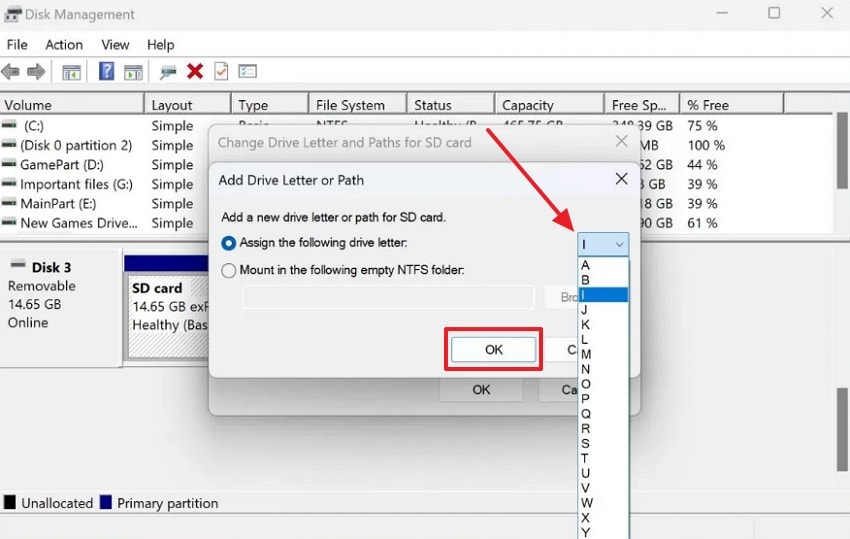Click the Back arrow toolbar icon
Screen dimensions: 850x539
tap(10, 71)
